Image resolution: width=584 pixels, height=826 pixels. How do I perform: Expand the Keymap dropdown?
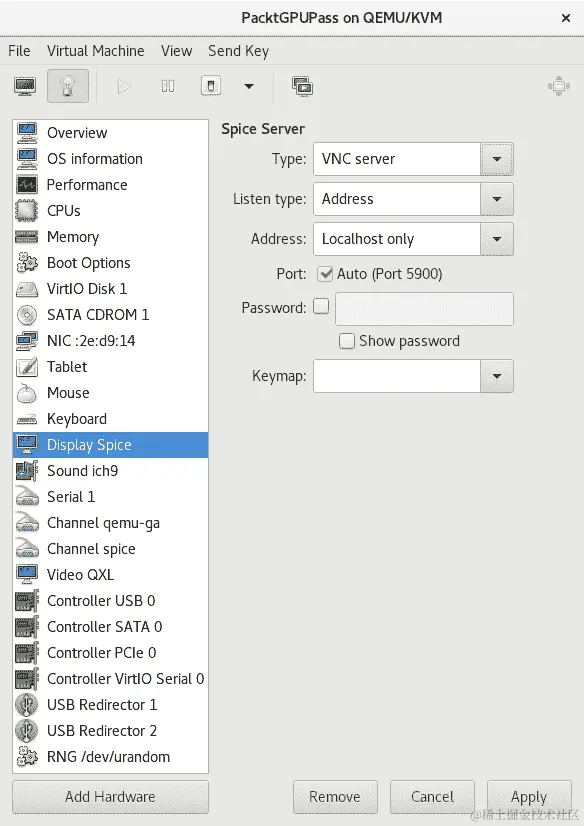[498, 376]
